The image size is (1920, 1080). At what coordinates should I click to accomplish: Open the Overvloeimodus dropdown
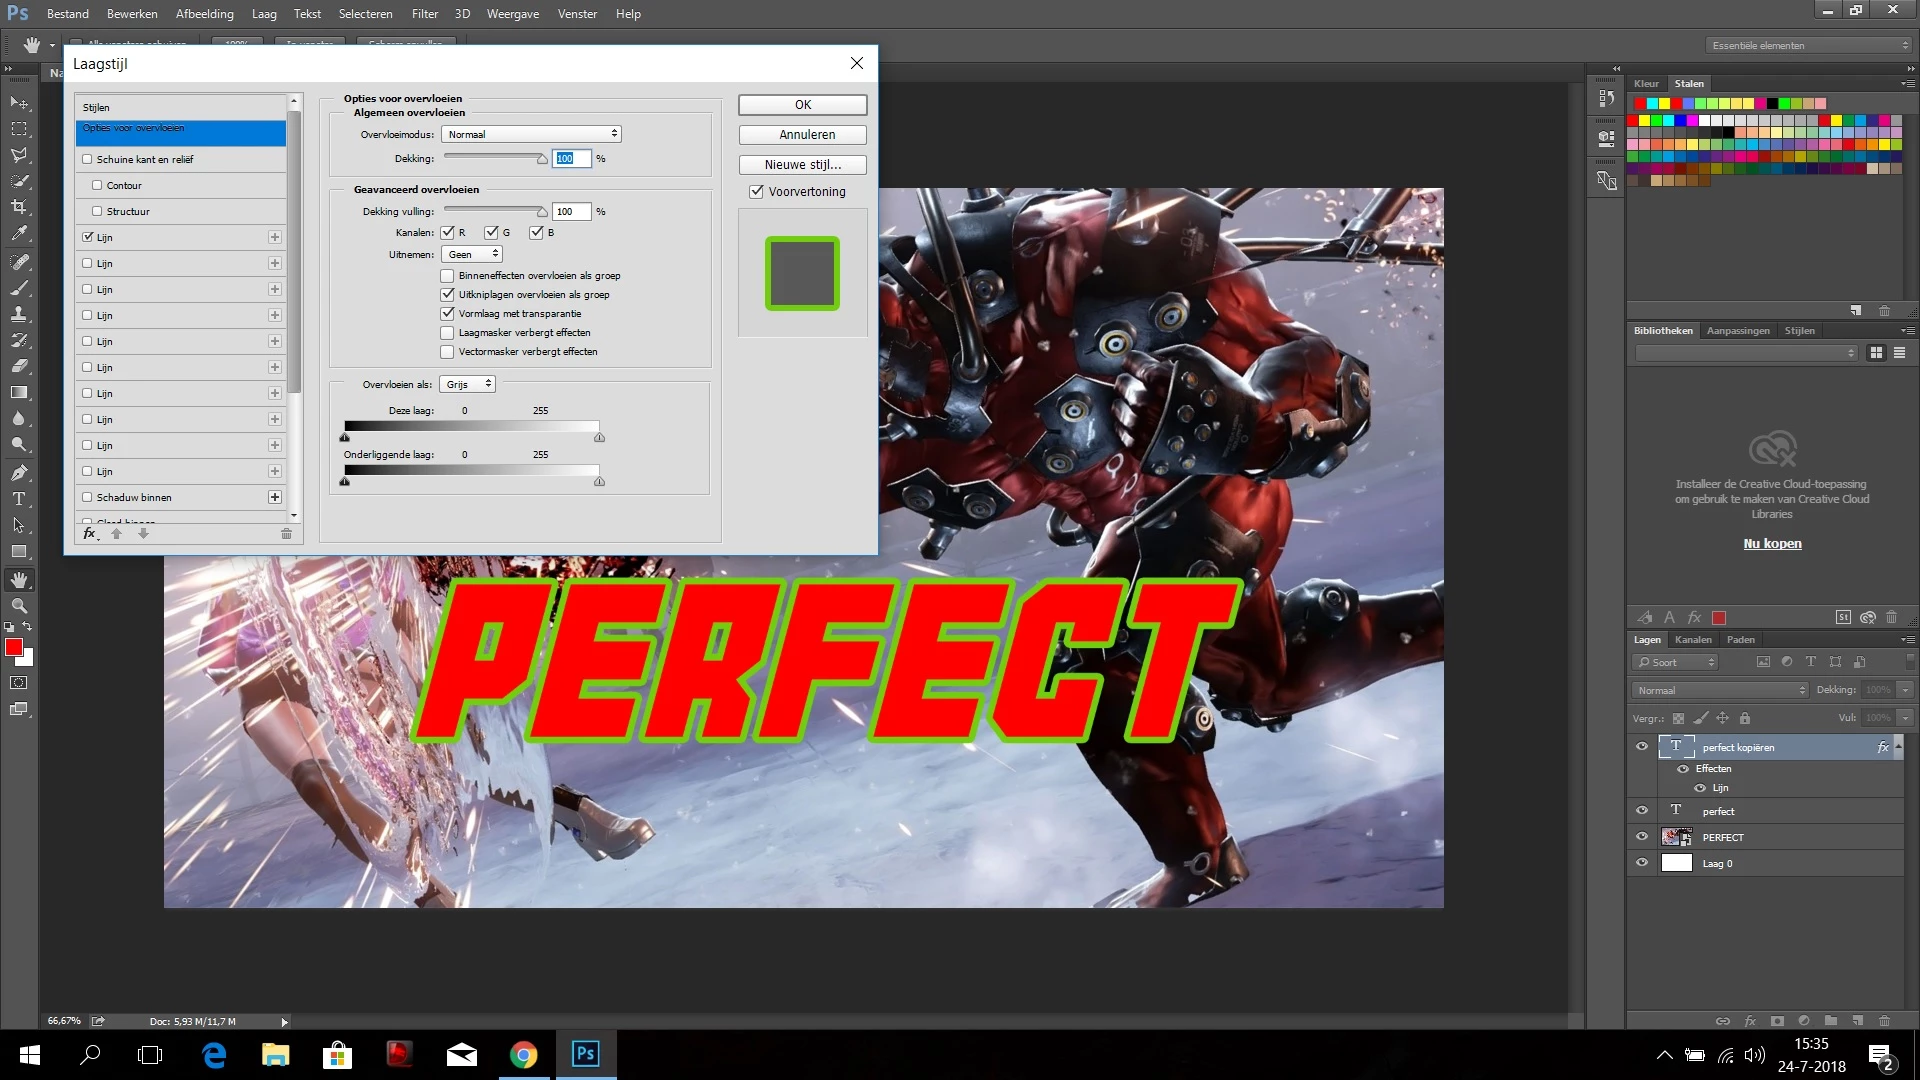(532, 134)
